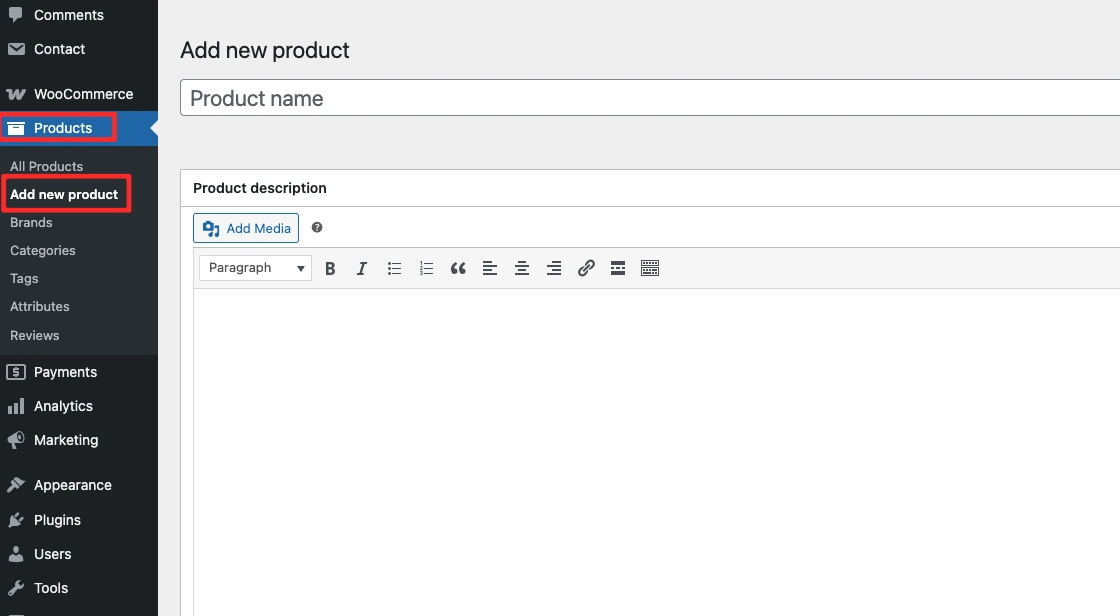The image size is (1120, 616).
Task: Click the Add Media button
Action: coord(245,228)
